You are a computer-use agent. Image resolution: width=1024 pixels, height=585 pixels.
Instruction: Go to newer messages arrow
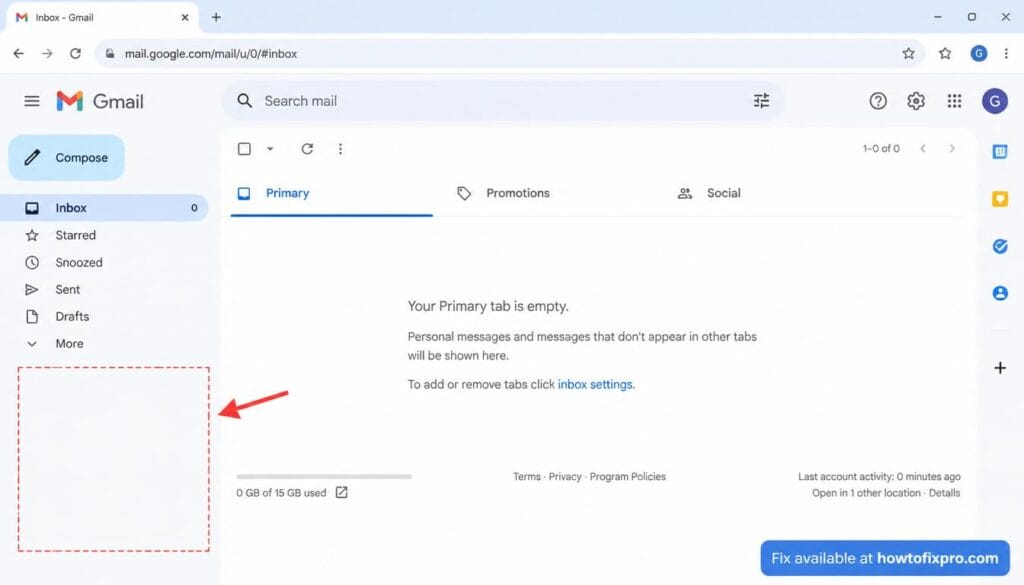point(923,148)
